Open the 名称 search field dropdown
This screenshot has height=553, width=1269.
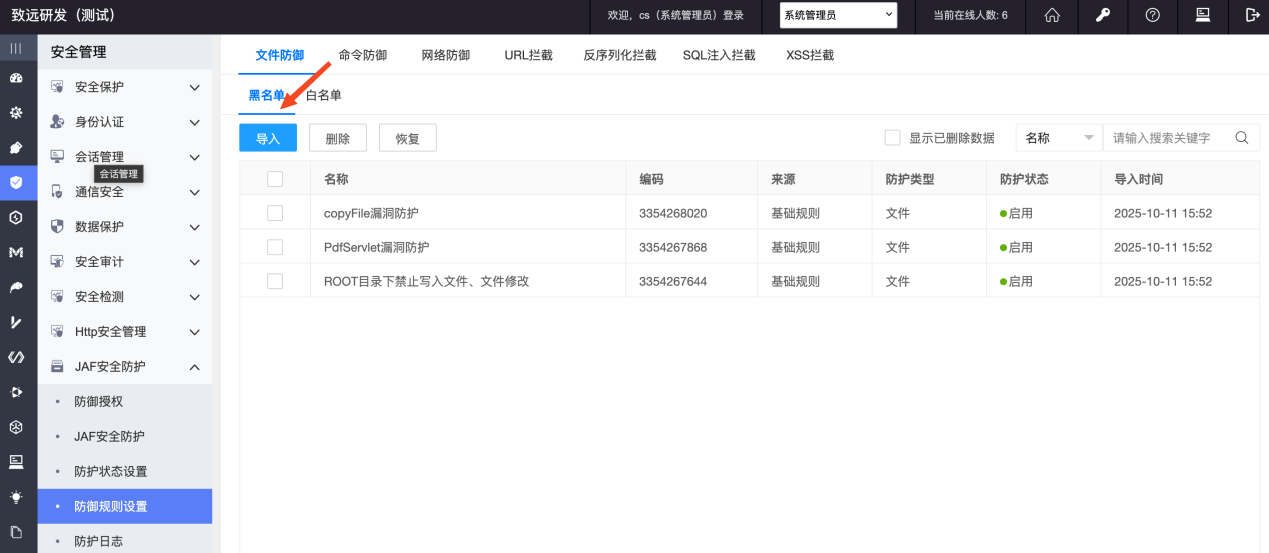(x=1059, y=138)
